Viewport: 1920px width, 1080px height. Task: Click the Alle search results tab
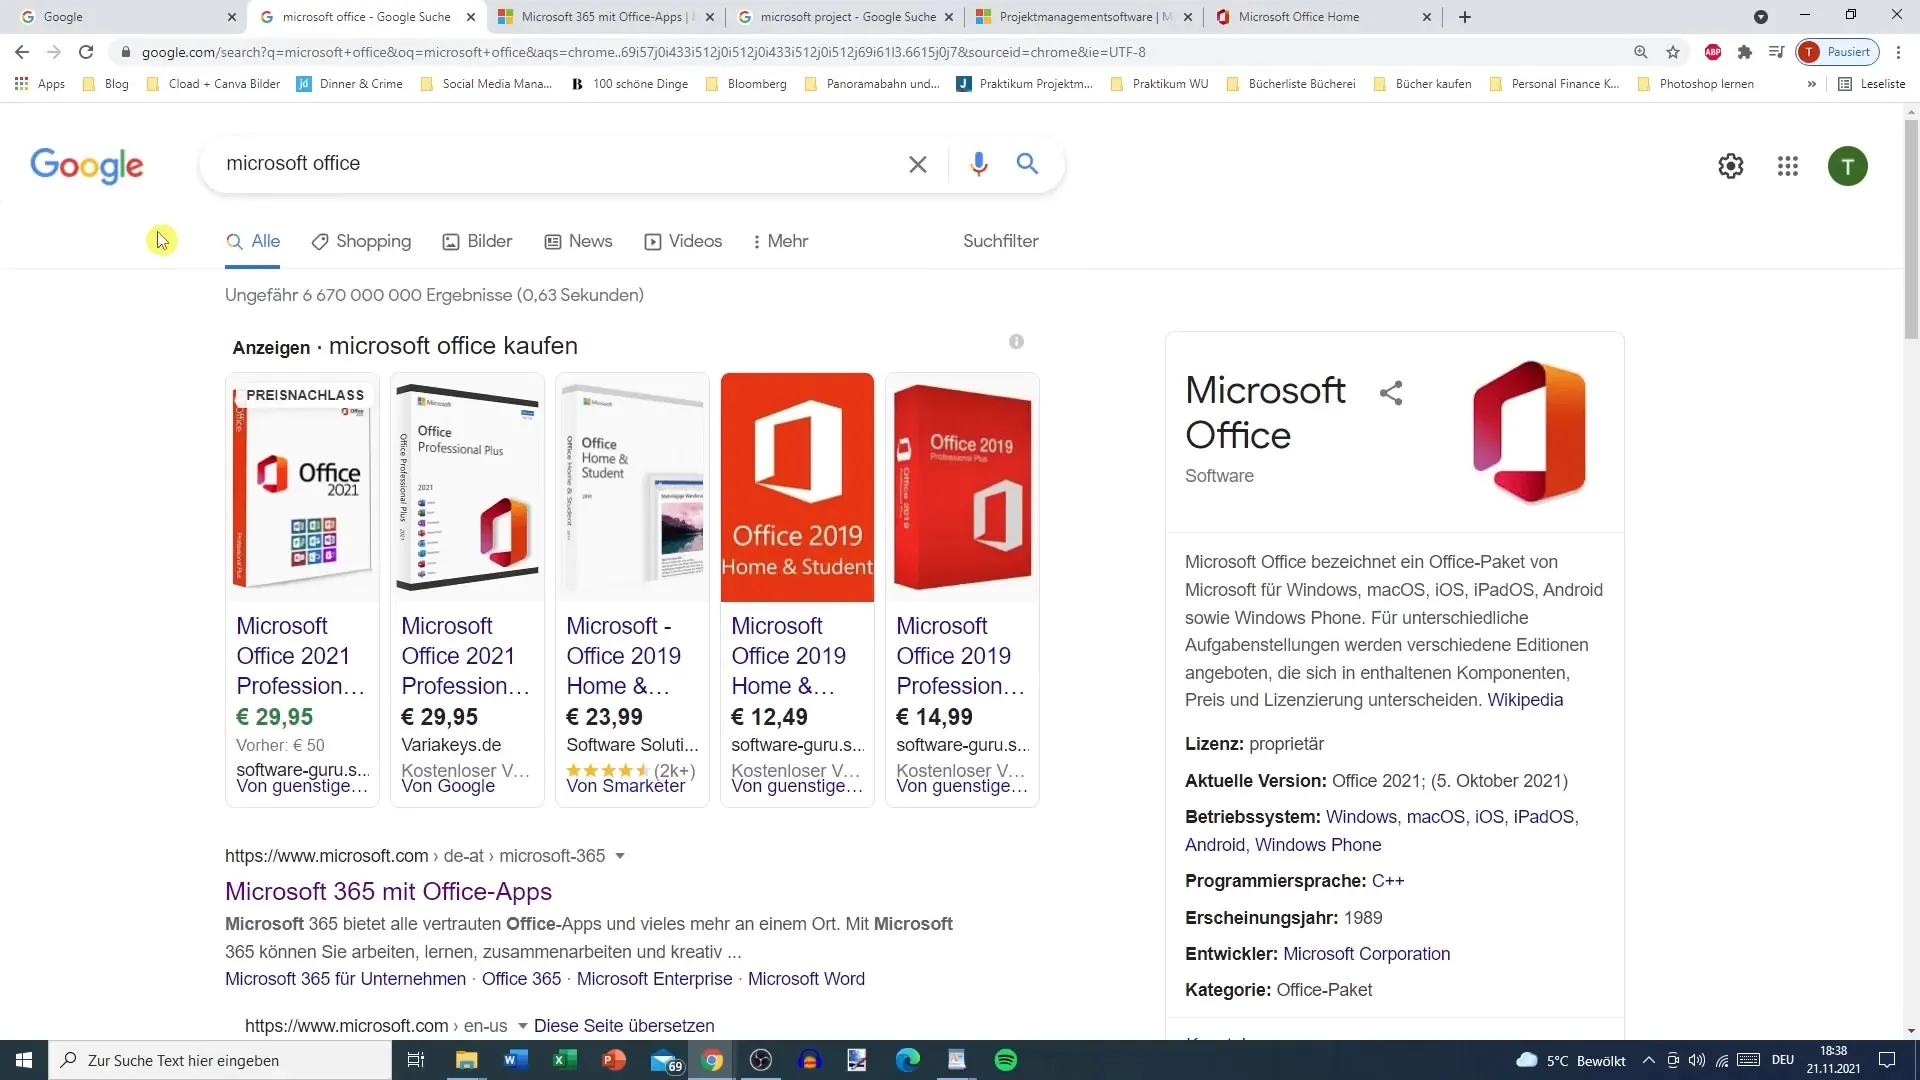264,241
